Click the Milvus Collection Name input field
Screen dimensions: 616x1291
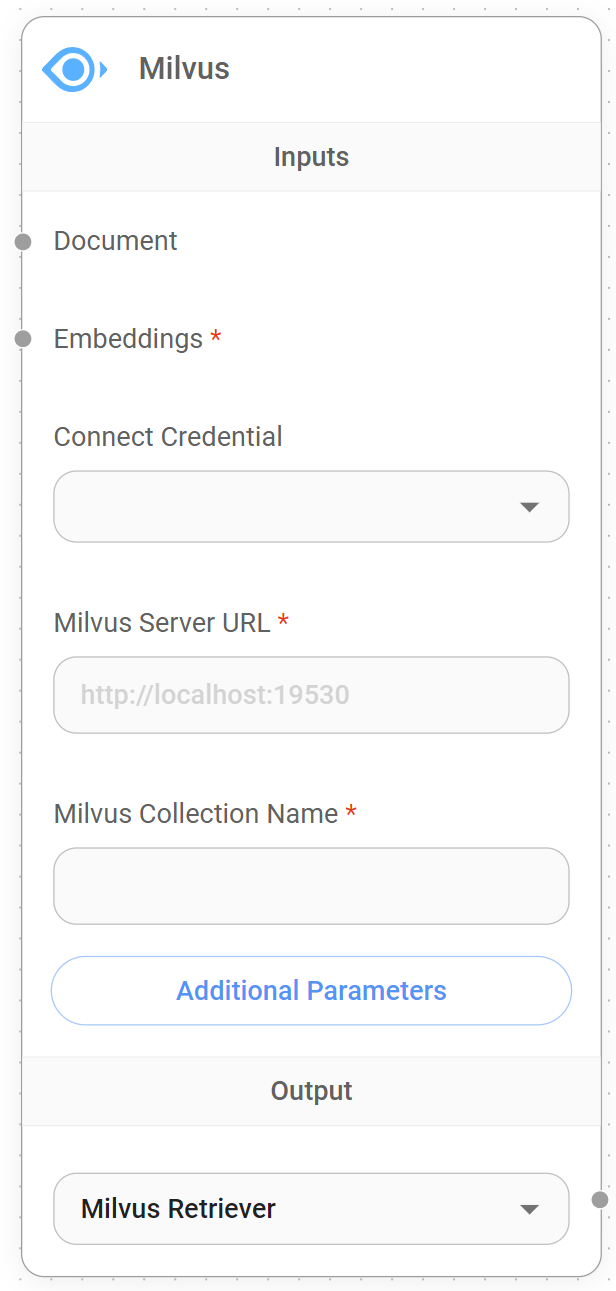pyautogui.click(x=311, y=886)
